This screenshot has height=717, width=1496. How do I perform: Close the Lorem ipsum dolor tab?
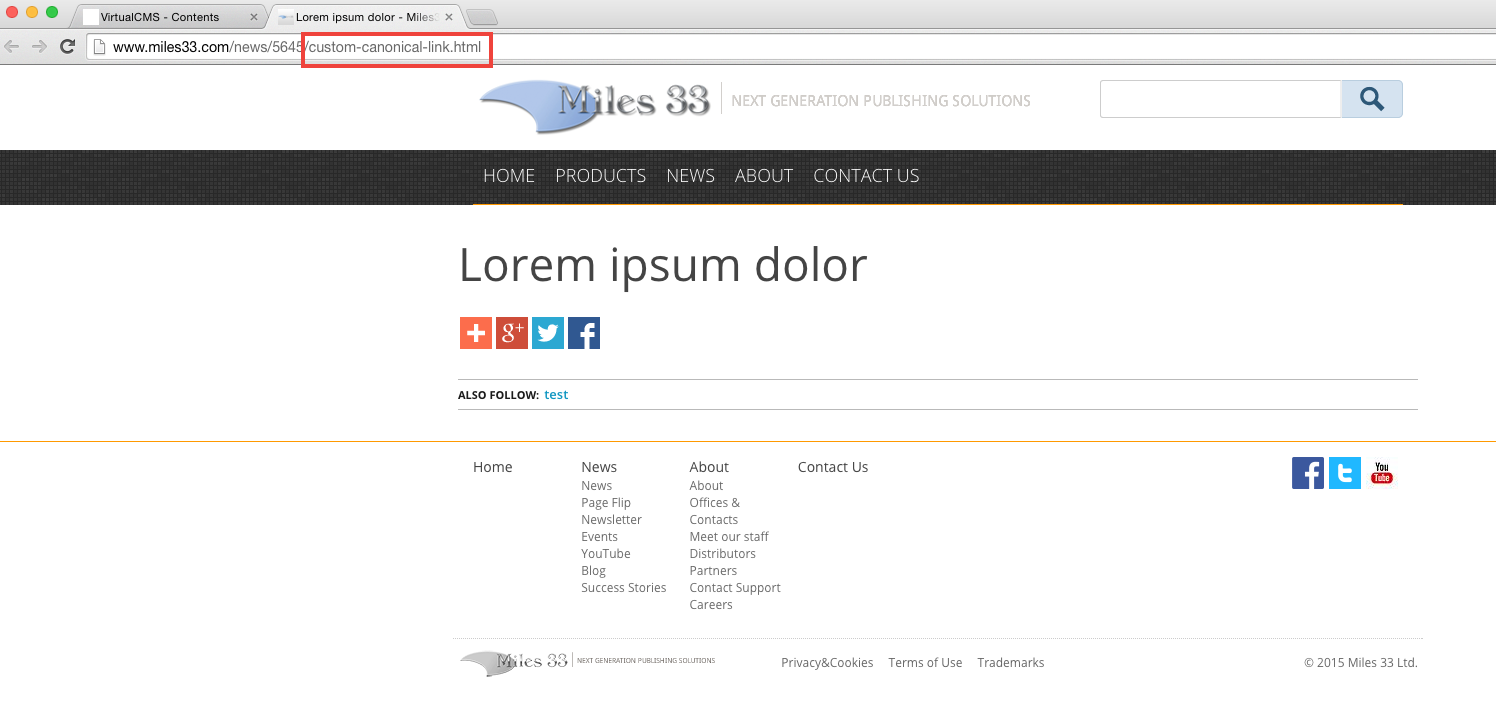point(449,17)
